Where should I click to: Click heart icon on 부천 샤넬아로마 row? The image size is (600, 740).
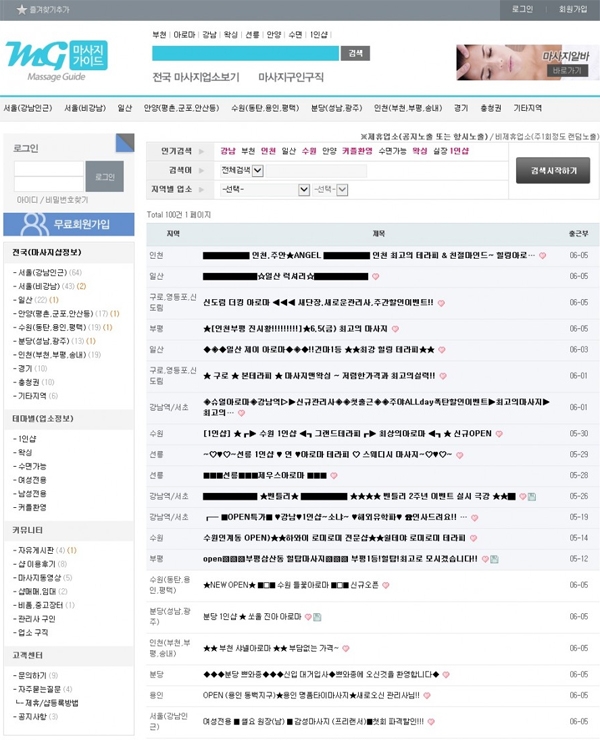[346, 649]
